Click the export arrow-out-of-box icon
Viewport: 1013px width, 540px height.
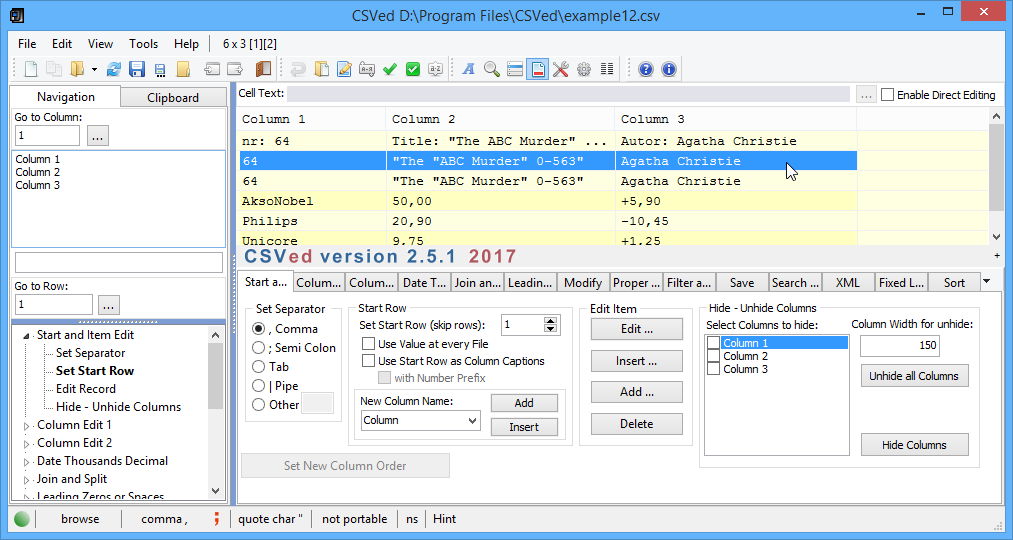[235, 69]
